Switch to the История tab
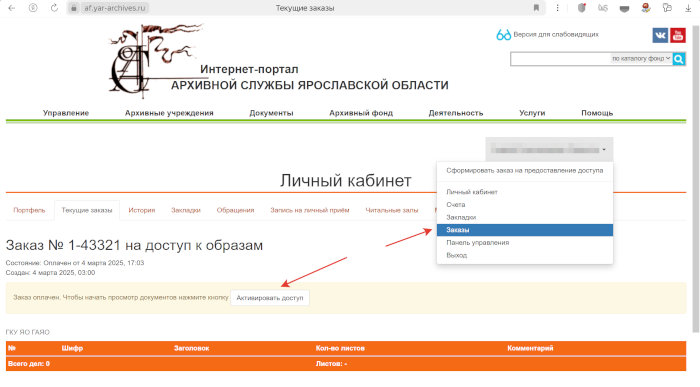Image resolution: width=700 pixels, height=387 pixels. pos(142,210)
